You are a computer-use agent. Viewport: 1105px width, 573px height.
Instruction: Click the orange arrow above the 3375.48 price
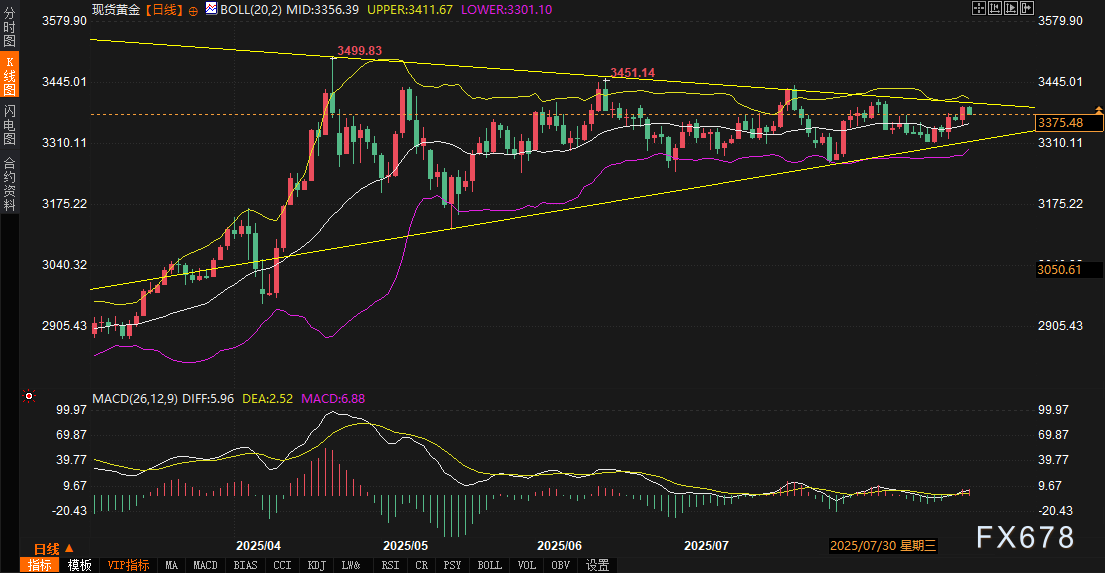click(1098, 109)
